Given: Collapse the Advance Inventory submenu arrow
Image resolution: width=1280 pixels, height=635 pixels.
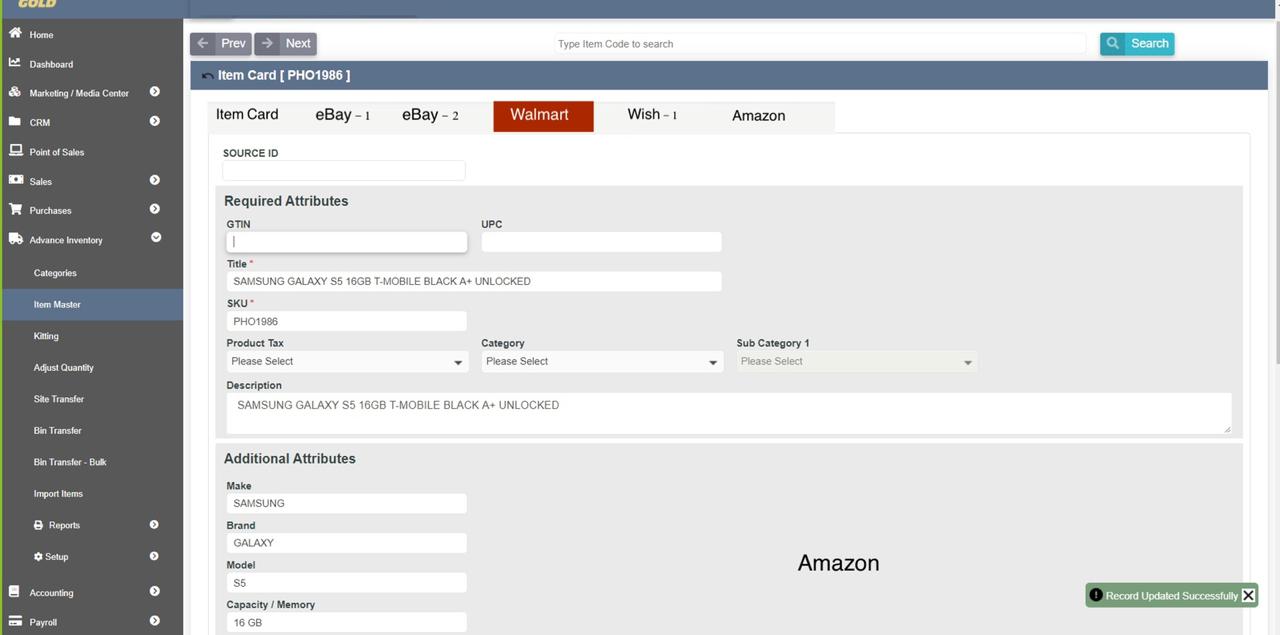Looking at the screenshot, I should pyautogui.click(x=156, y=238).
